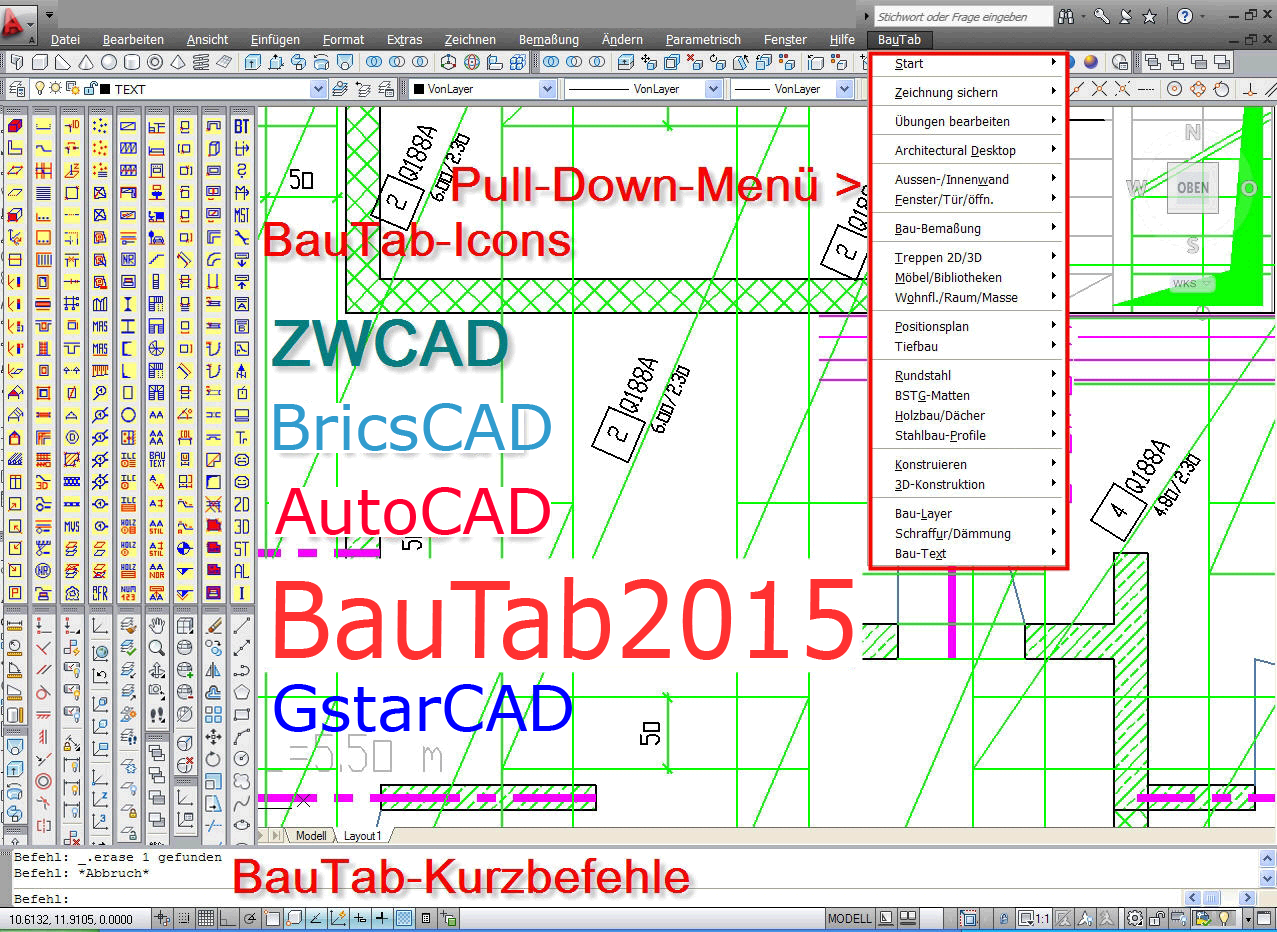This screenshot has width=1277, height=932.
Task: Select the Walk footsteps icon
Action: click(157, 715)
